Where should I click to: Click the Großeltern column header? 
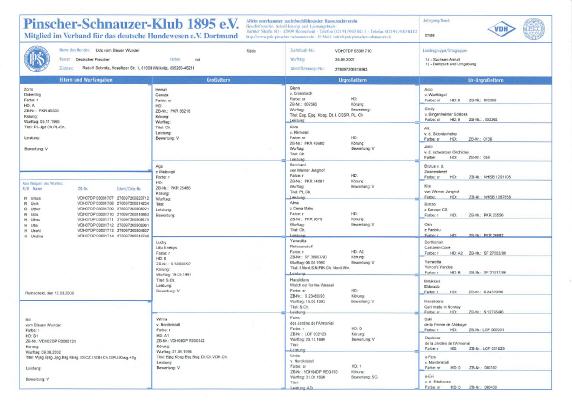219,80
